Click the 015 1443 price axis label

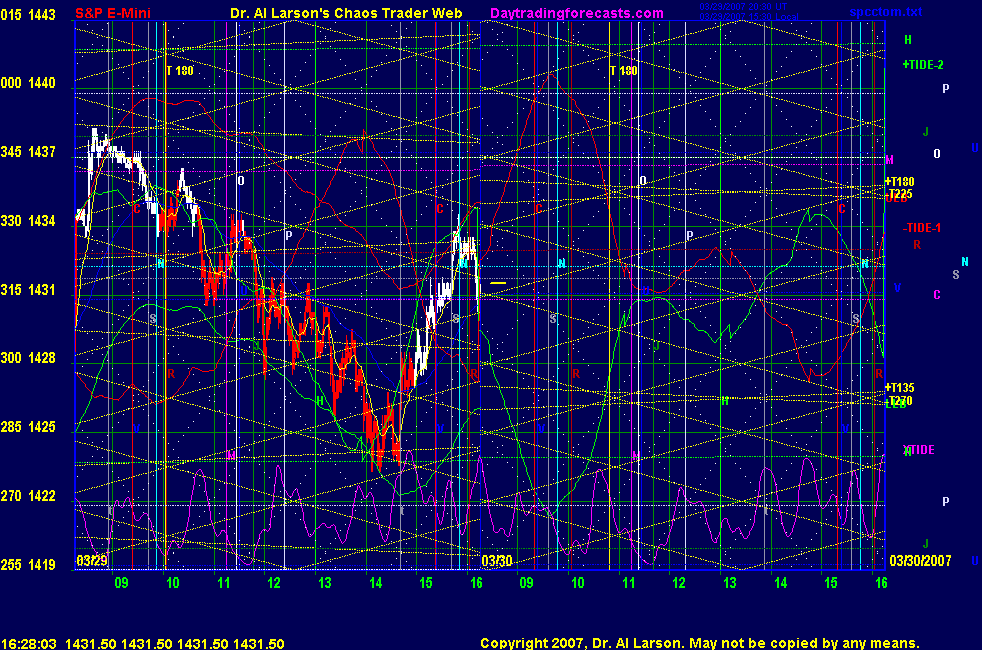(28, 14)
